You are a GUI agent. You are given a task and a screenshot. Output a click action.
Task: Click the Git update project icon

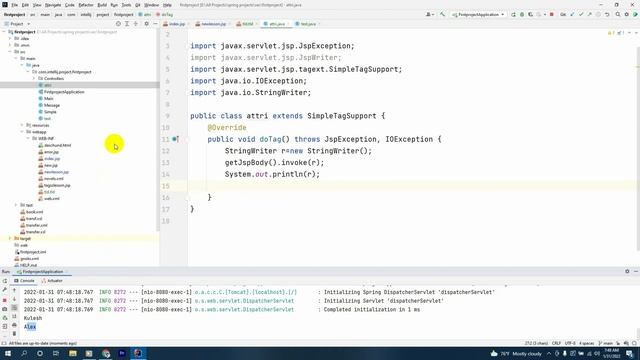pos(572,15)
